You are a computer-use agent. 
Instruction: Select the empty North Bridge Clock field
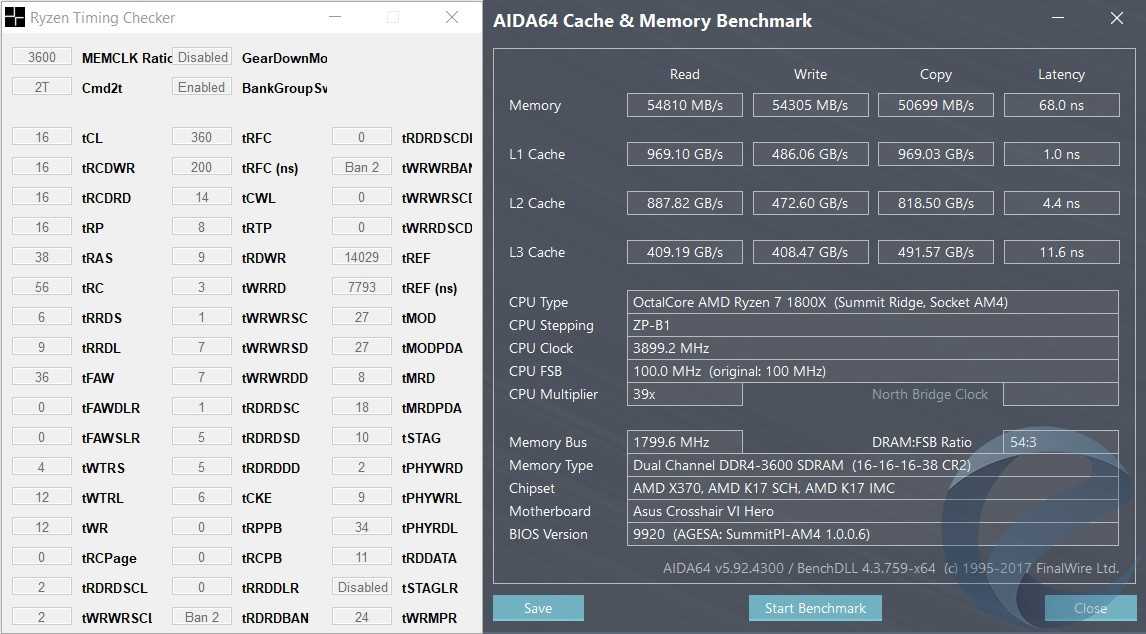[1060, 394]
